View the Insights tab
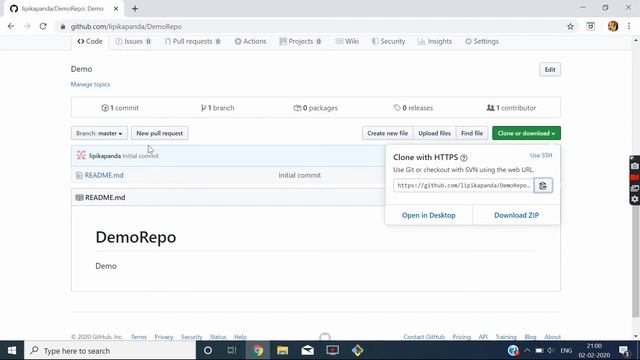The height and width of the screenshot is (360, 640). click(435, 42)
